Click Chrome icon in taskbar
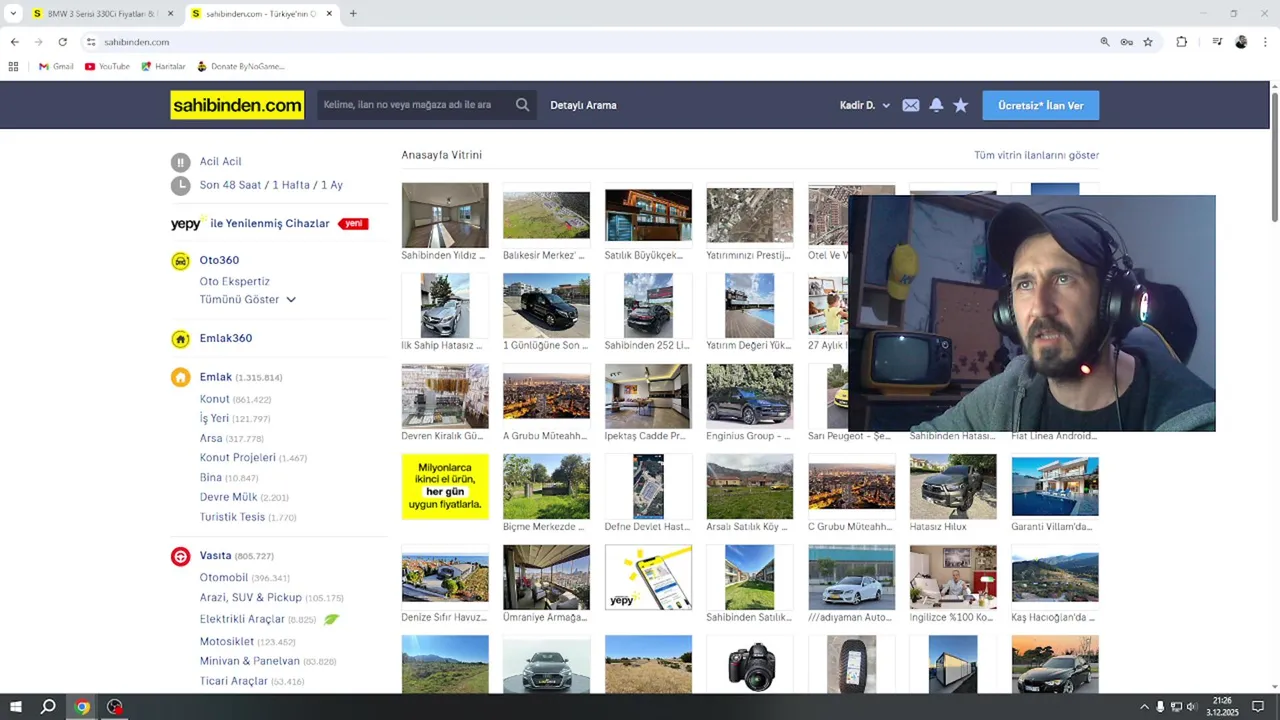The image size is (1280, 720). point(82,707)
